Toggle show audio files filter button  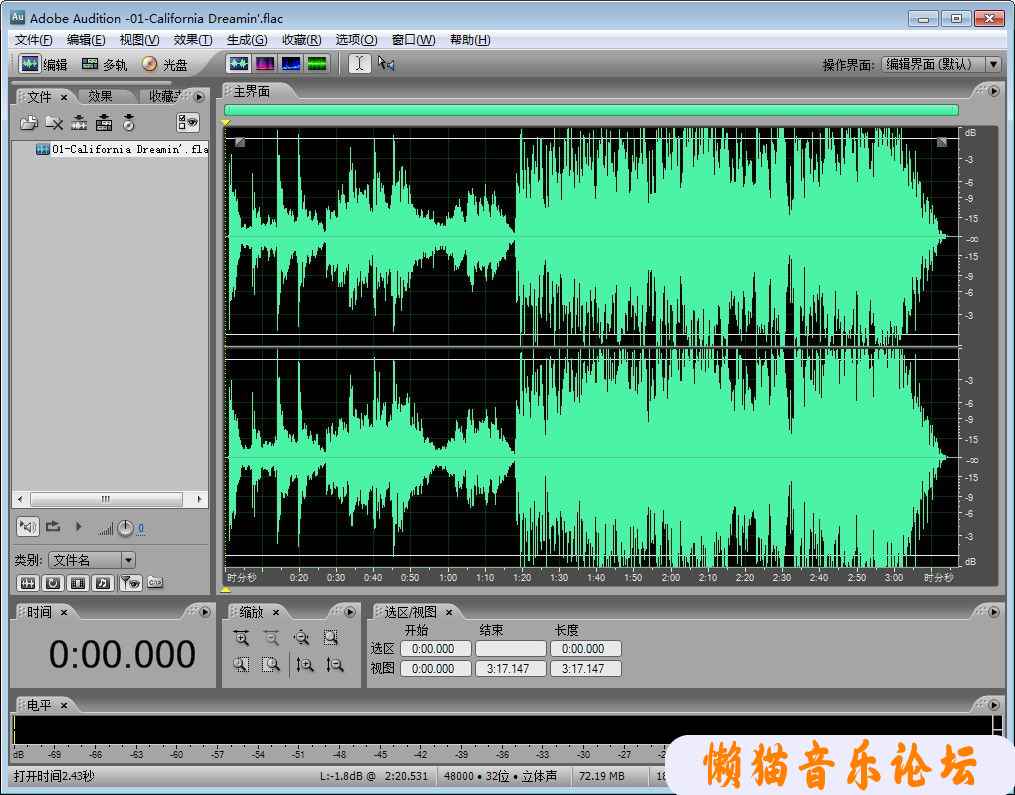tap(28, 583)
